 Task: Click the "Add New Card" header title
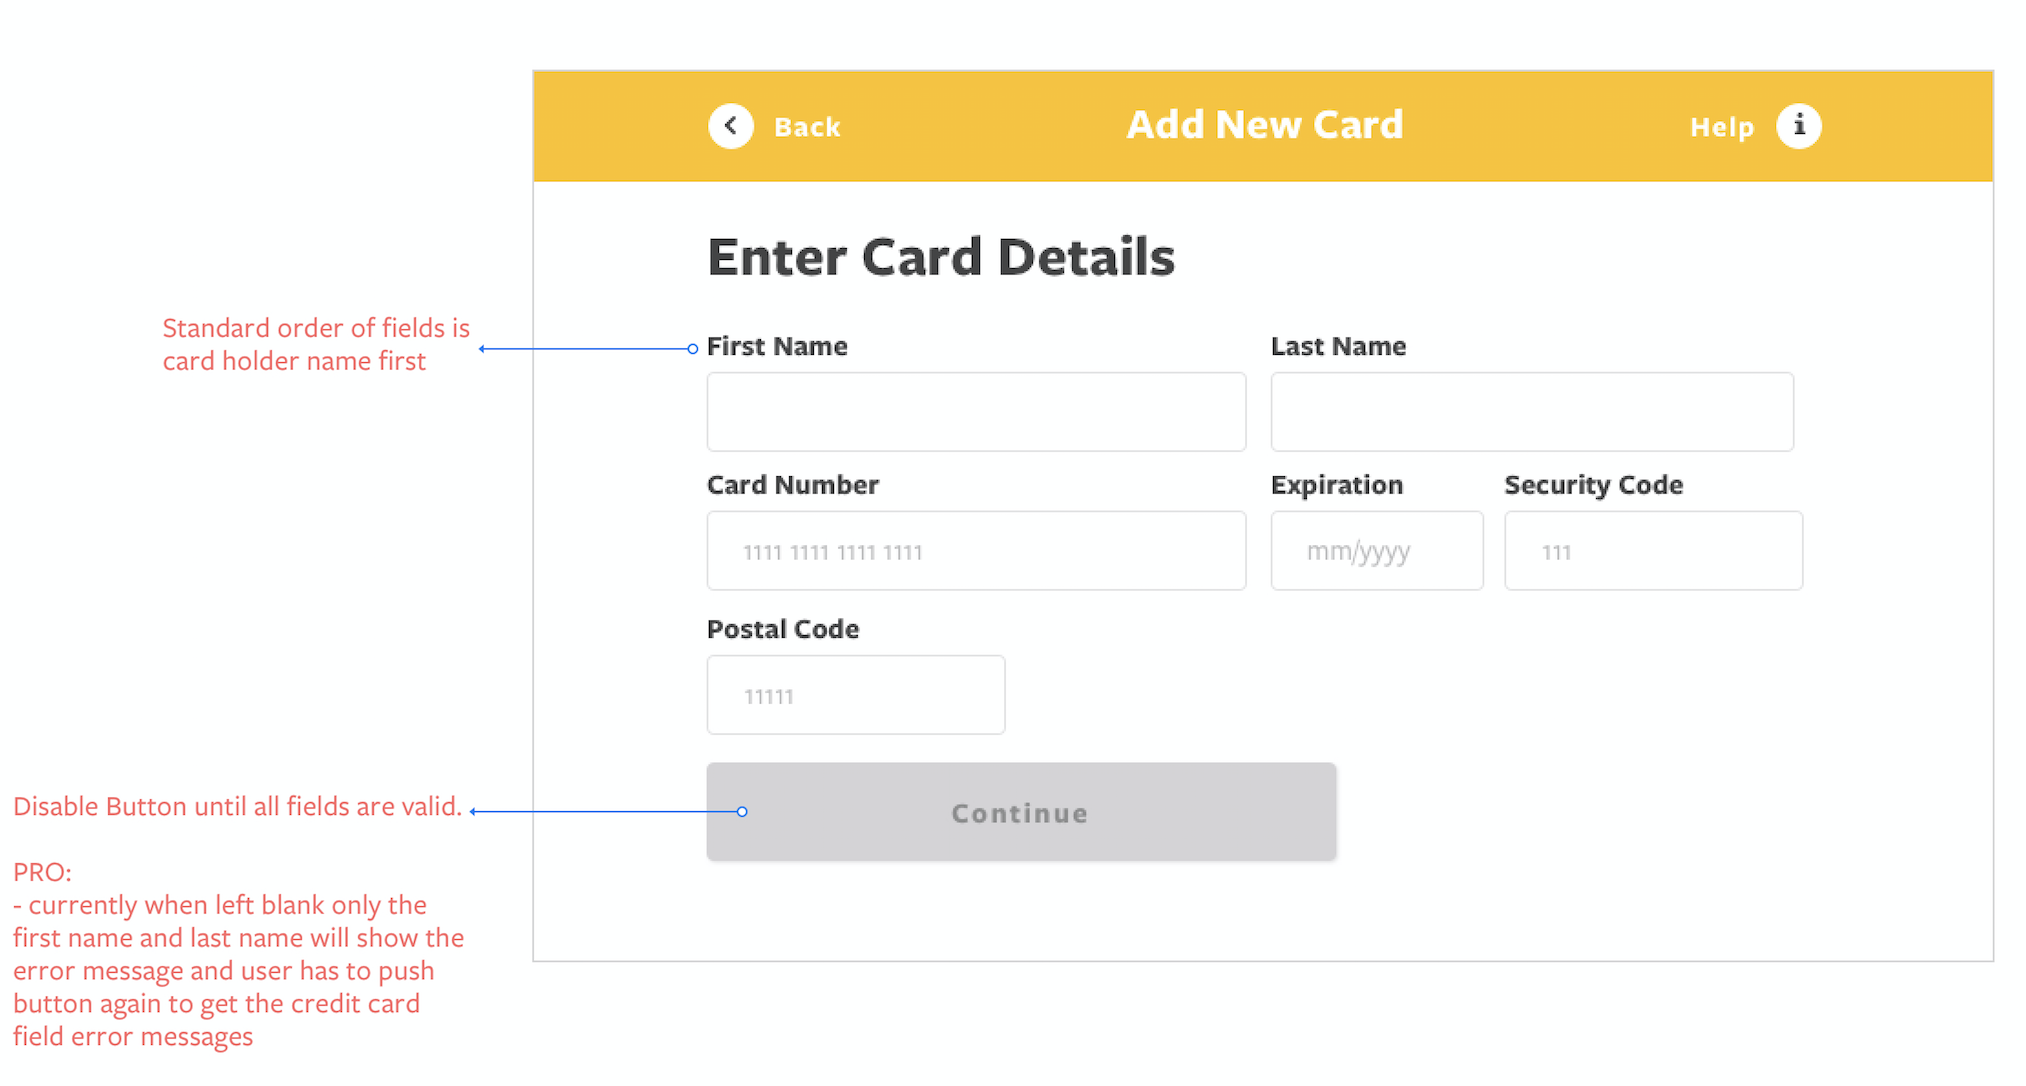tap(1264, 125)
